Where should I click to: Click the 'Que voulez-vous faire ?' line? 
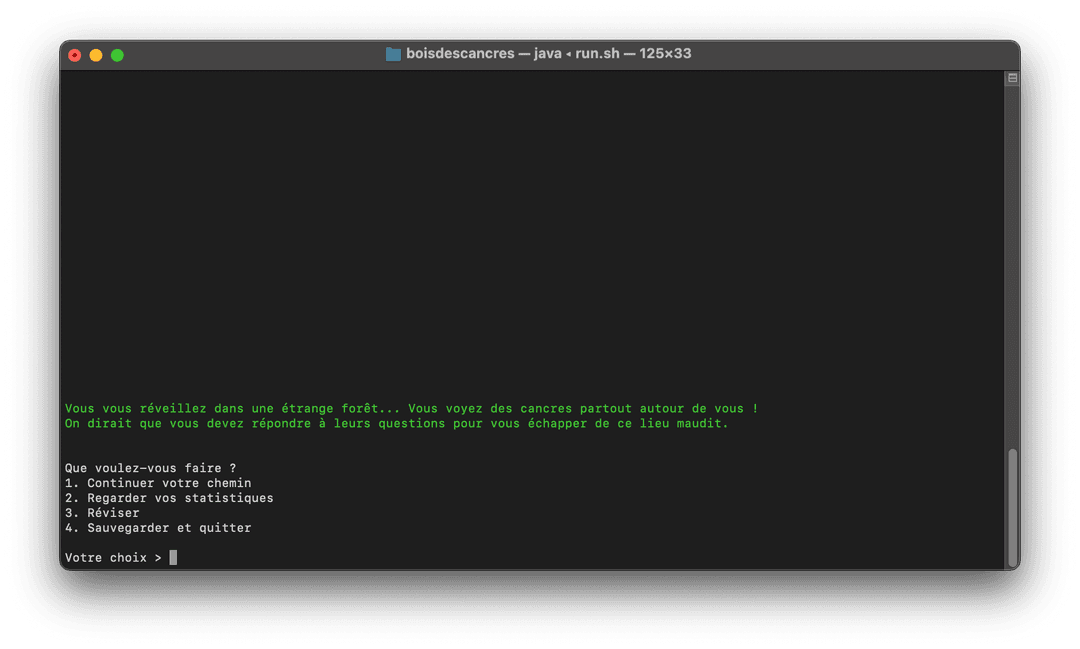[150, 468]
